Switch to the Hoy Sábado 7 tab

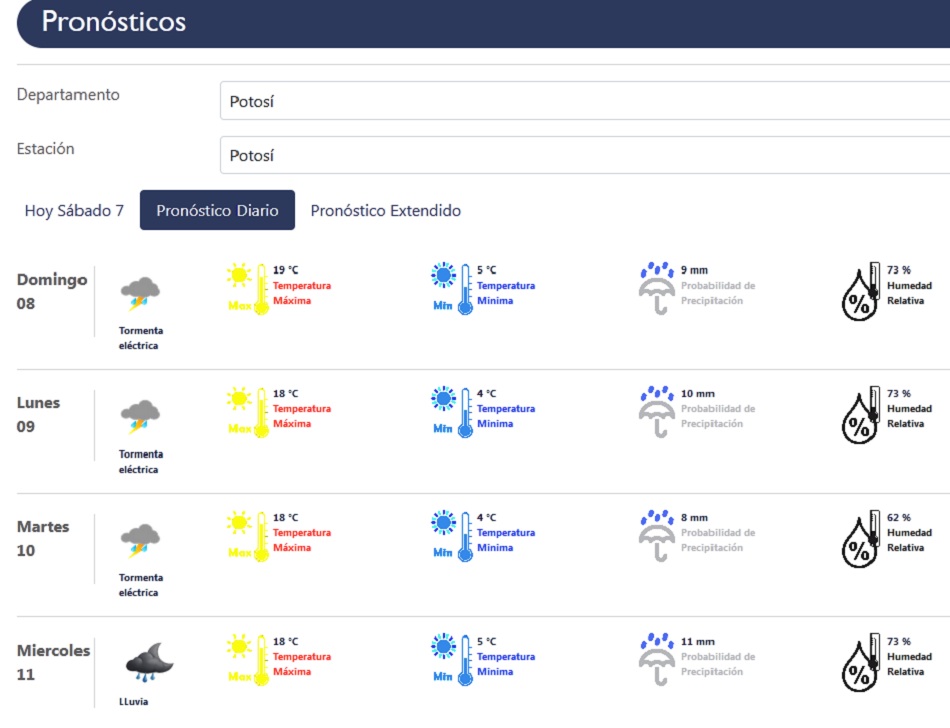point(74,211)
